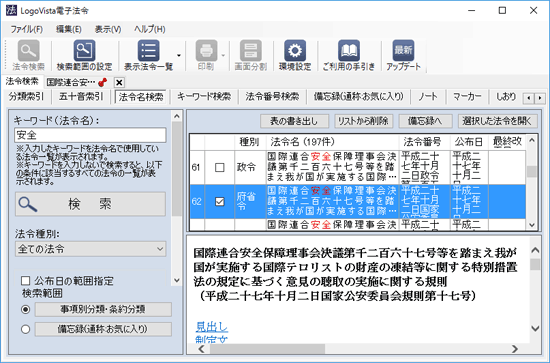Select the 法令番号検索 tab
The height and width of the screenshot is (363, 550).
coord(272,96)
